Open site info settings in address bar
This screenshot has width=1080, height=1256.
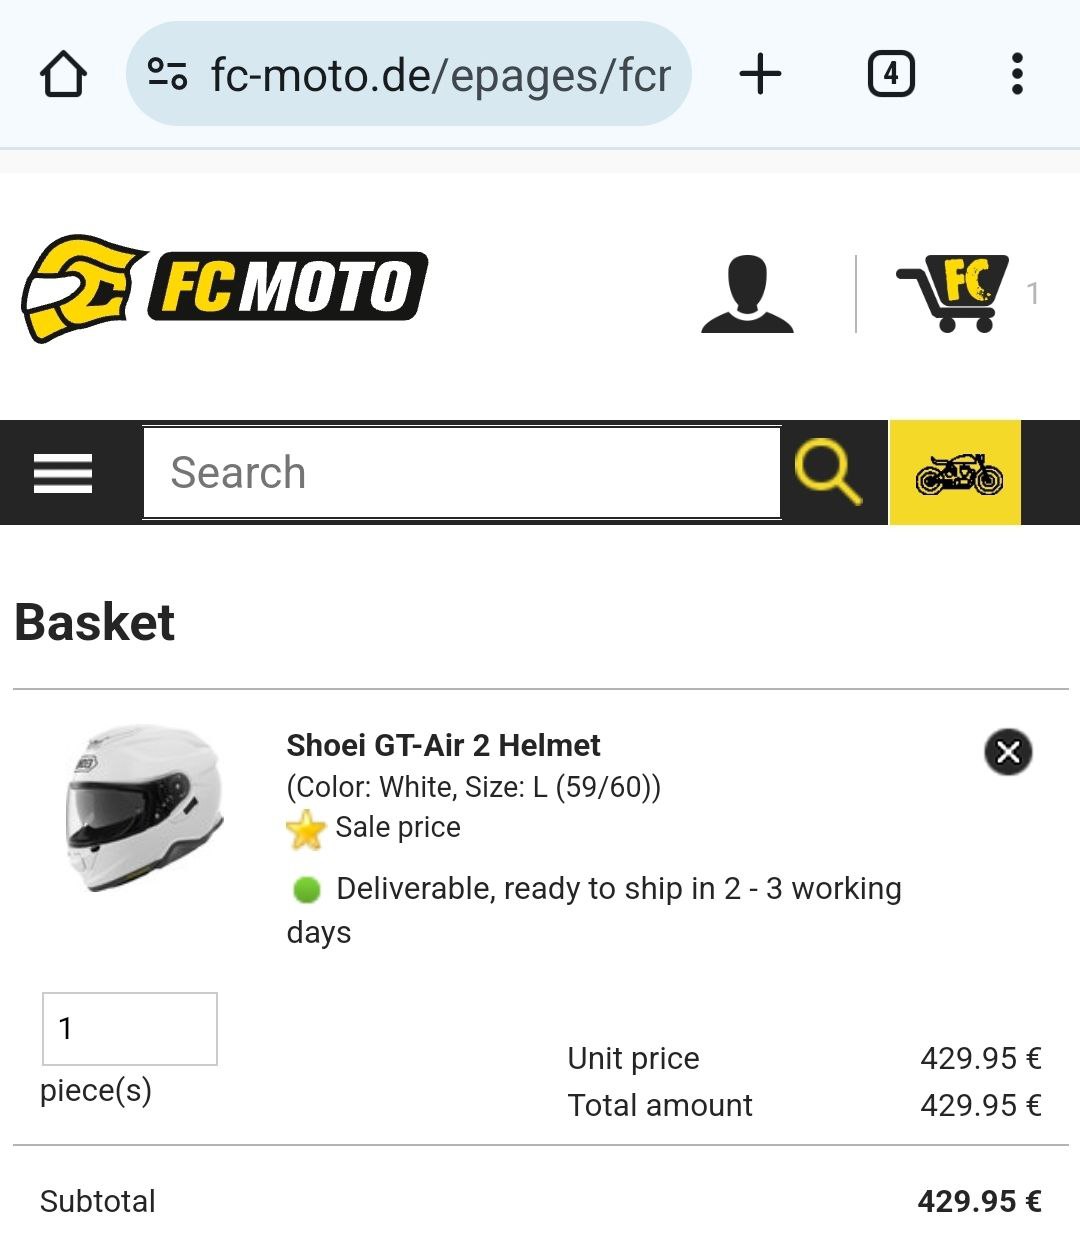[x=167, y=74]
